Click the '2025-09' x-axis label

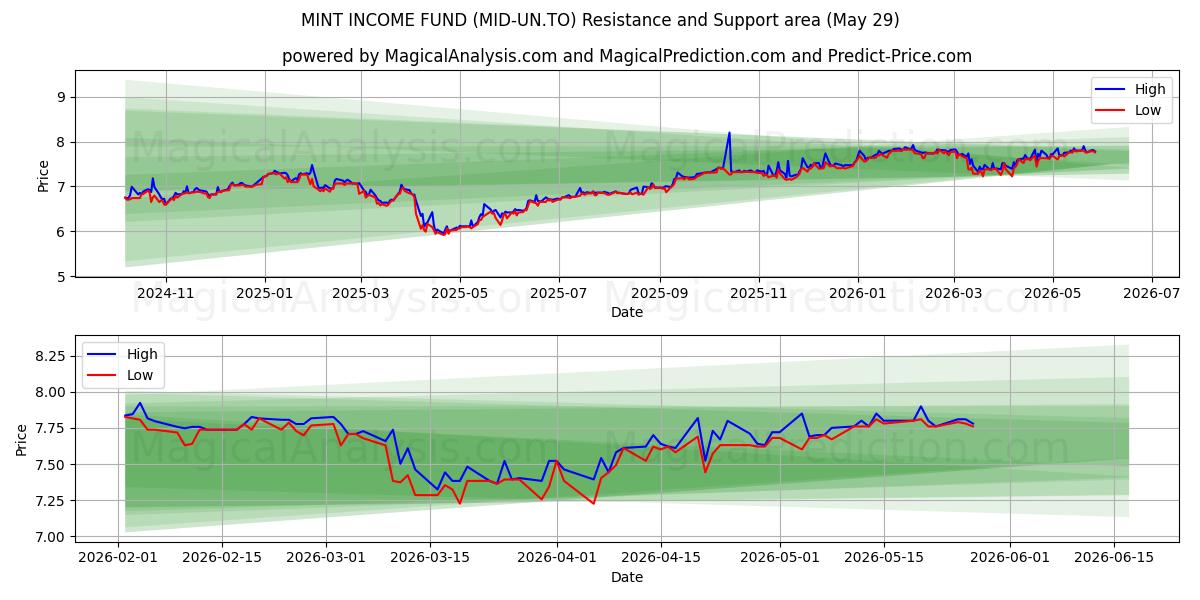(x=659, y=294)
